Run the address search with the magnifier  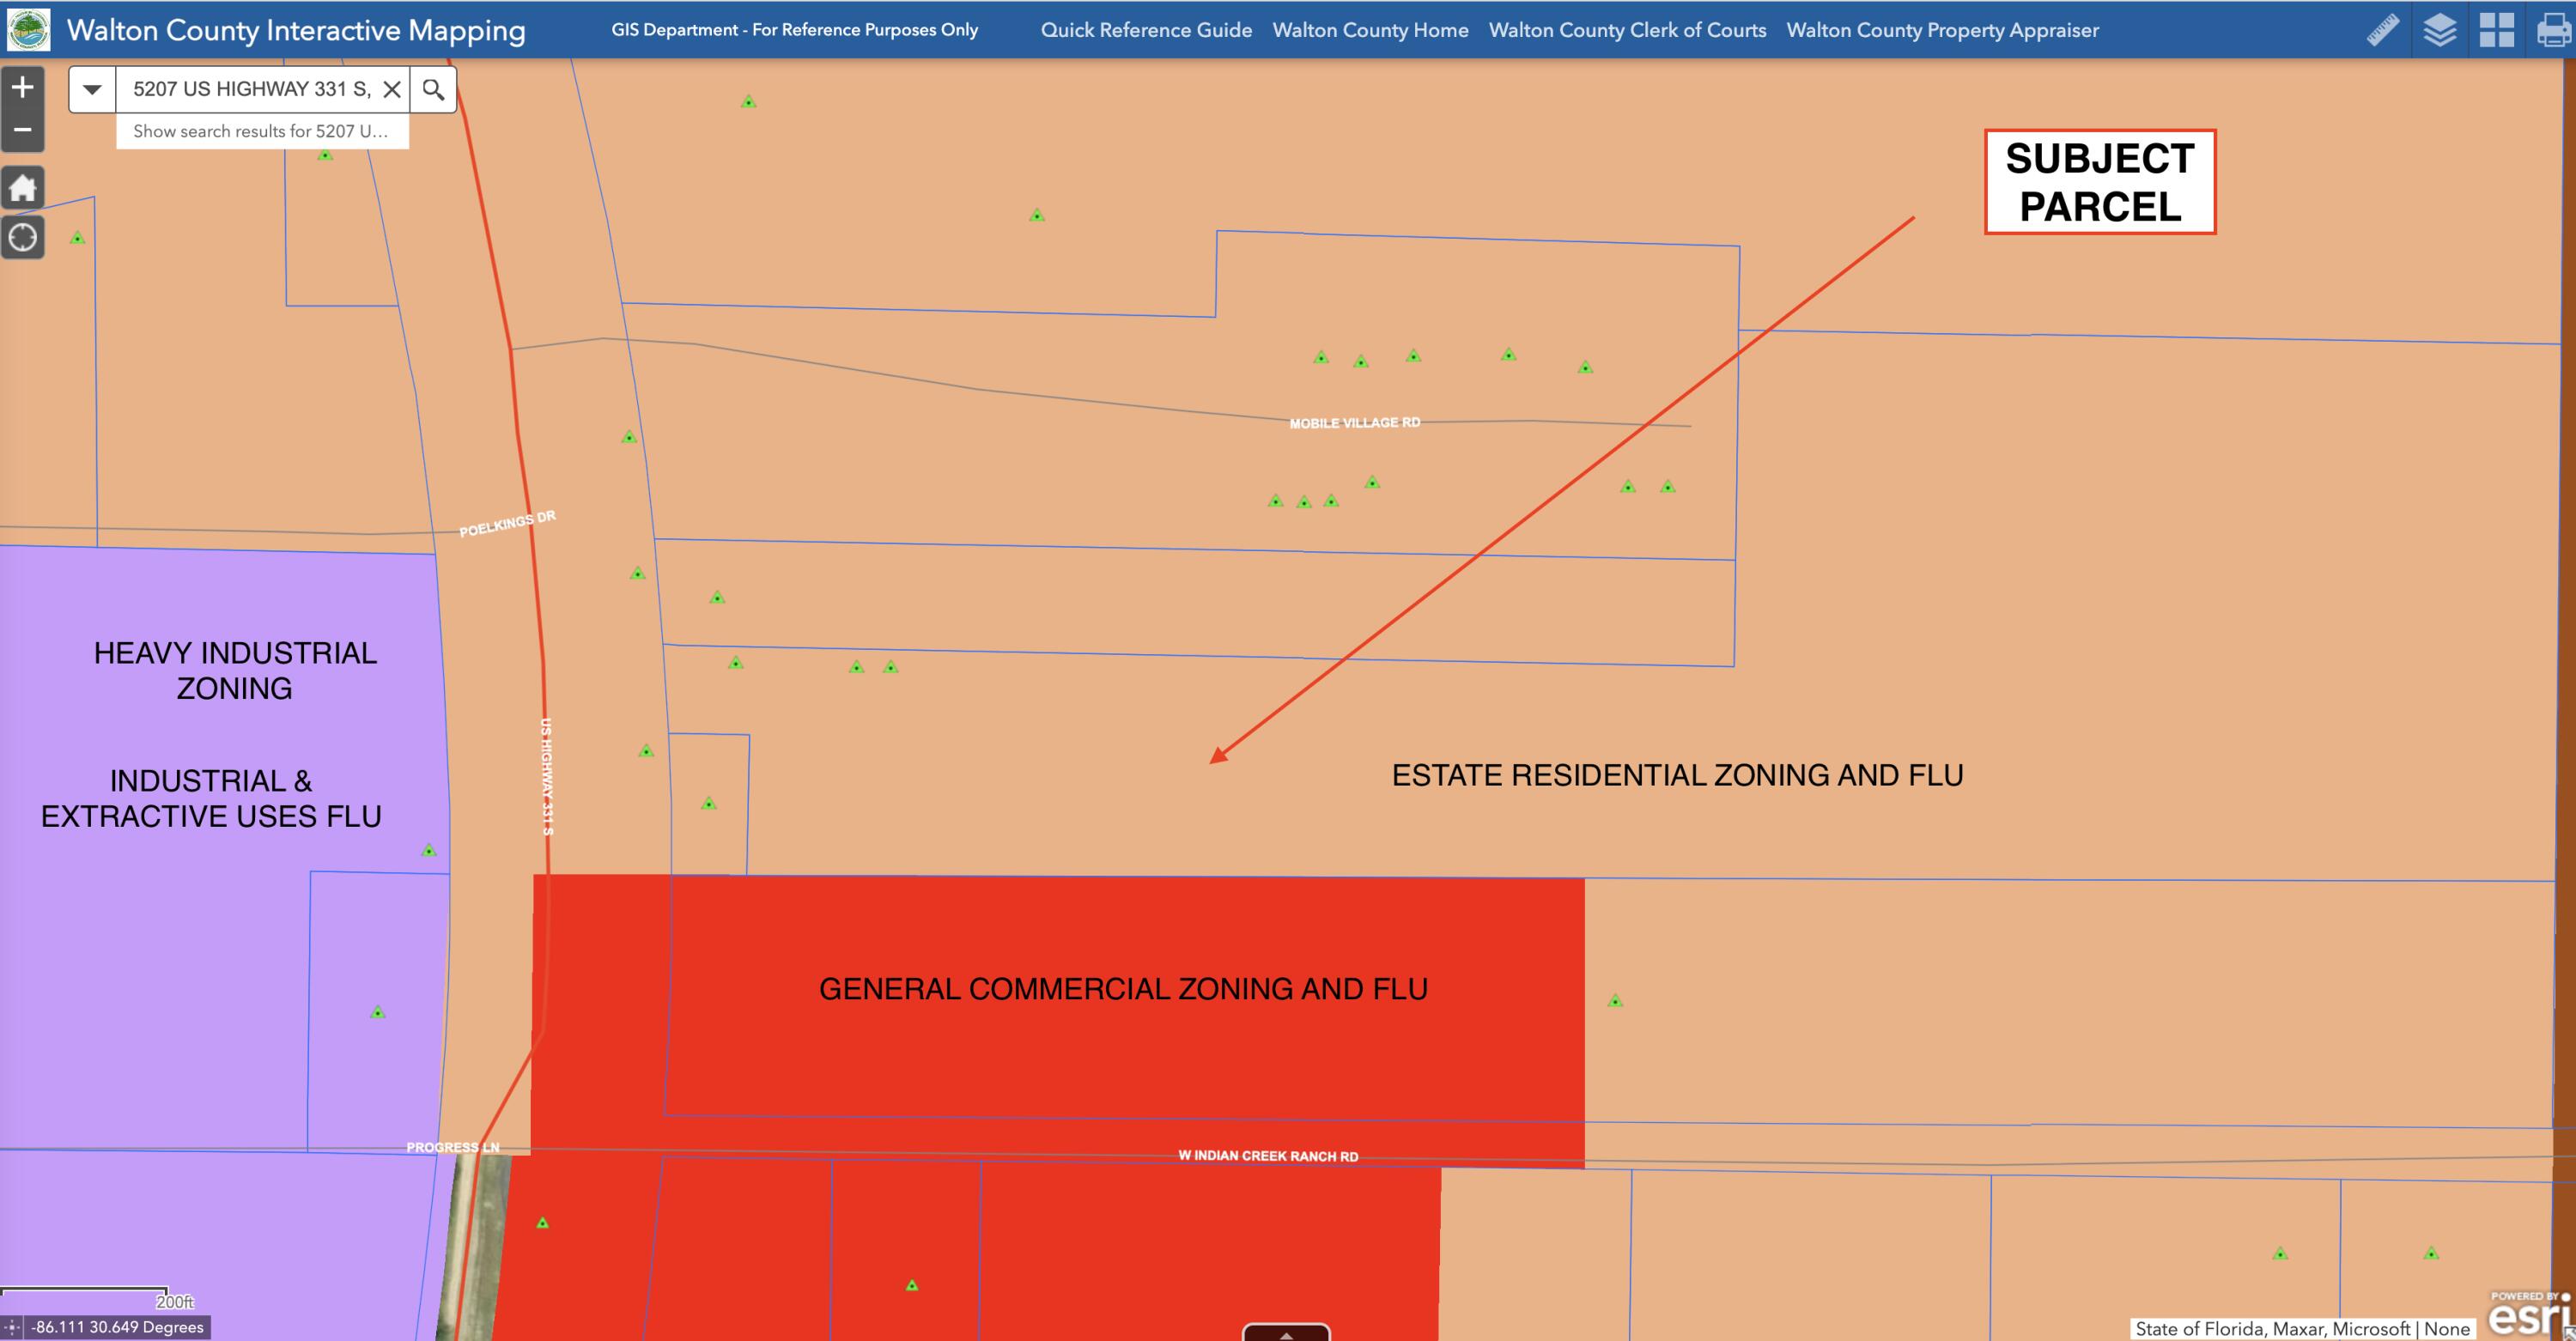(x=434, y=89)
